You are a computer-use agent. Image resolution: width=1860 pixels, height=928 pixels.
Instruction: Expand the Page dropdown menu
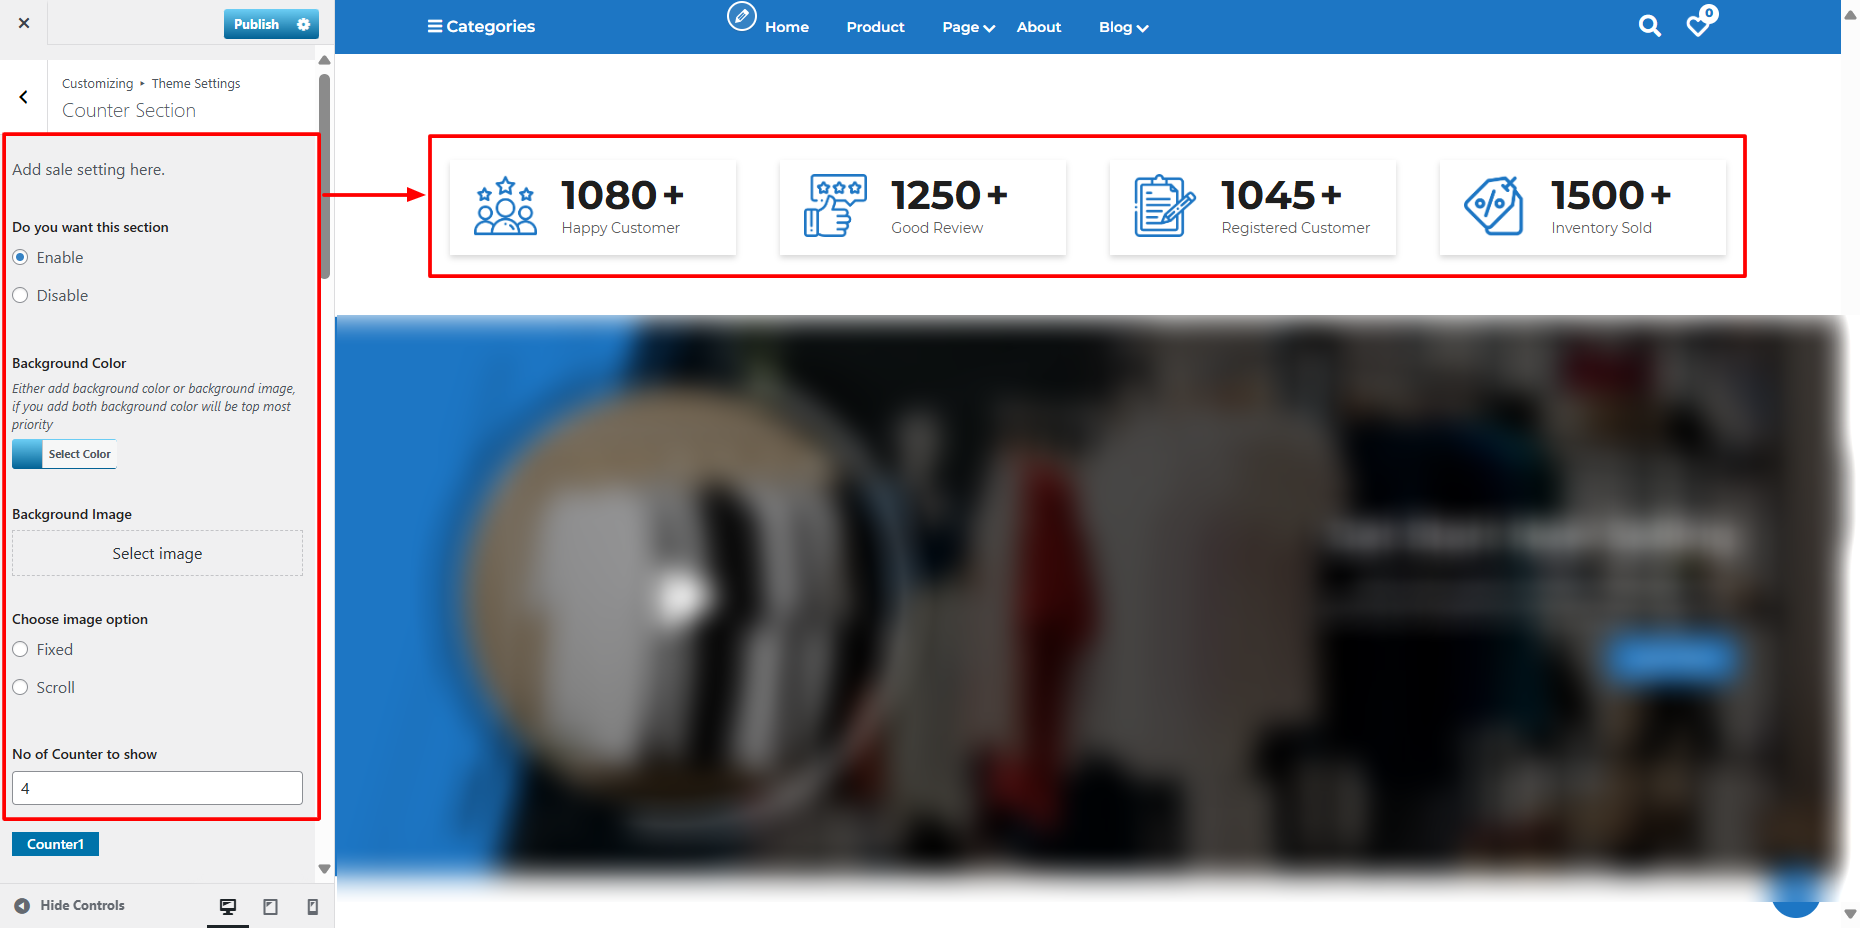coord(967,27)
